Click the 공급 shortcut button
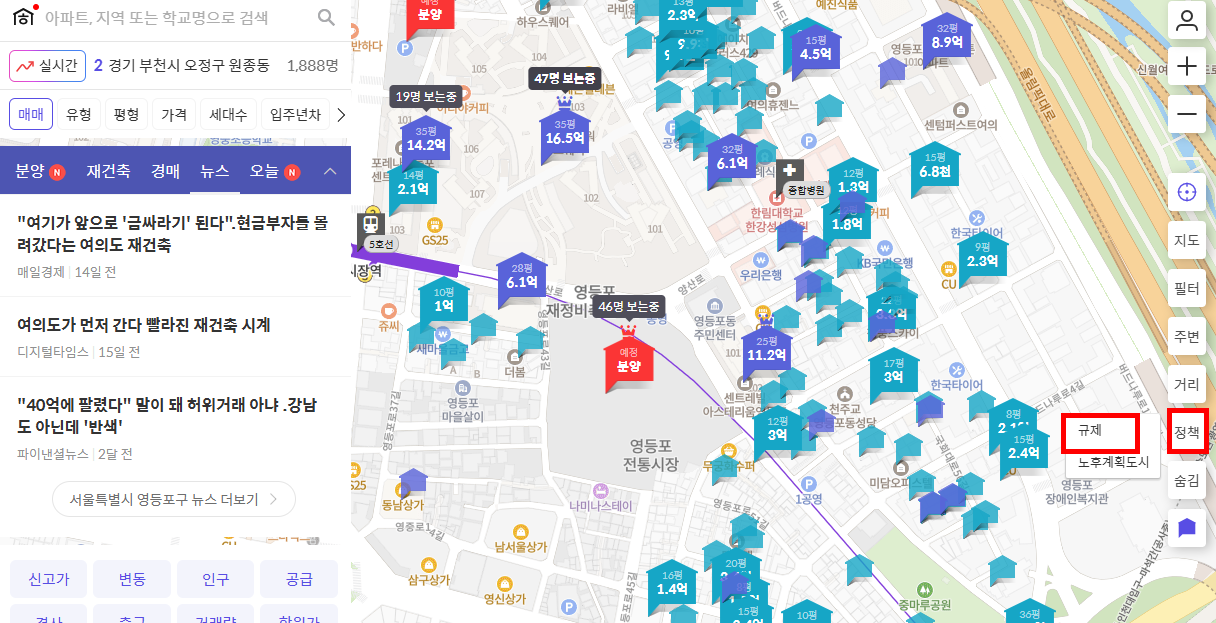Screen dimensions: 1216x623 coord(299,579)
